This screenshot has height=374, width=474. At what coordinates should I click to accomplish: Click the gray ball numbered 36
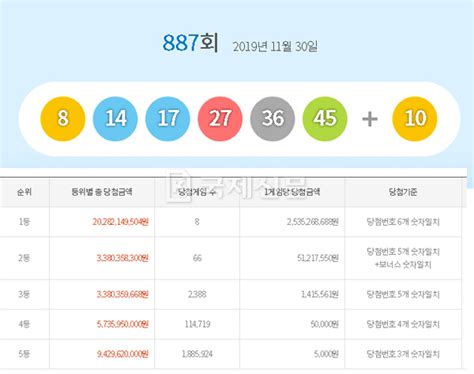[273, 119]
